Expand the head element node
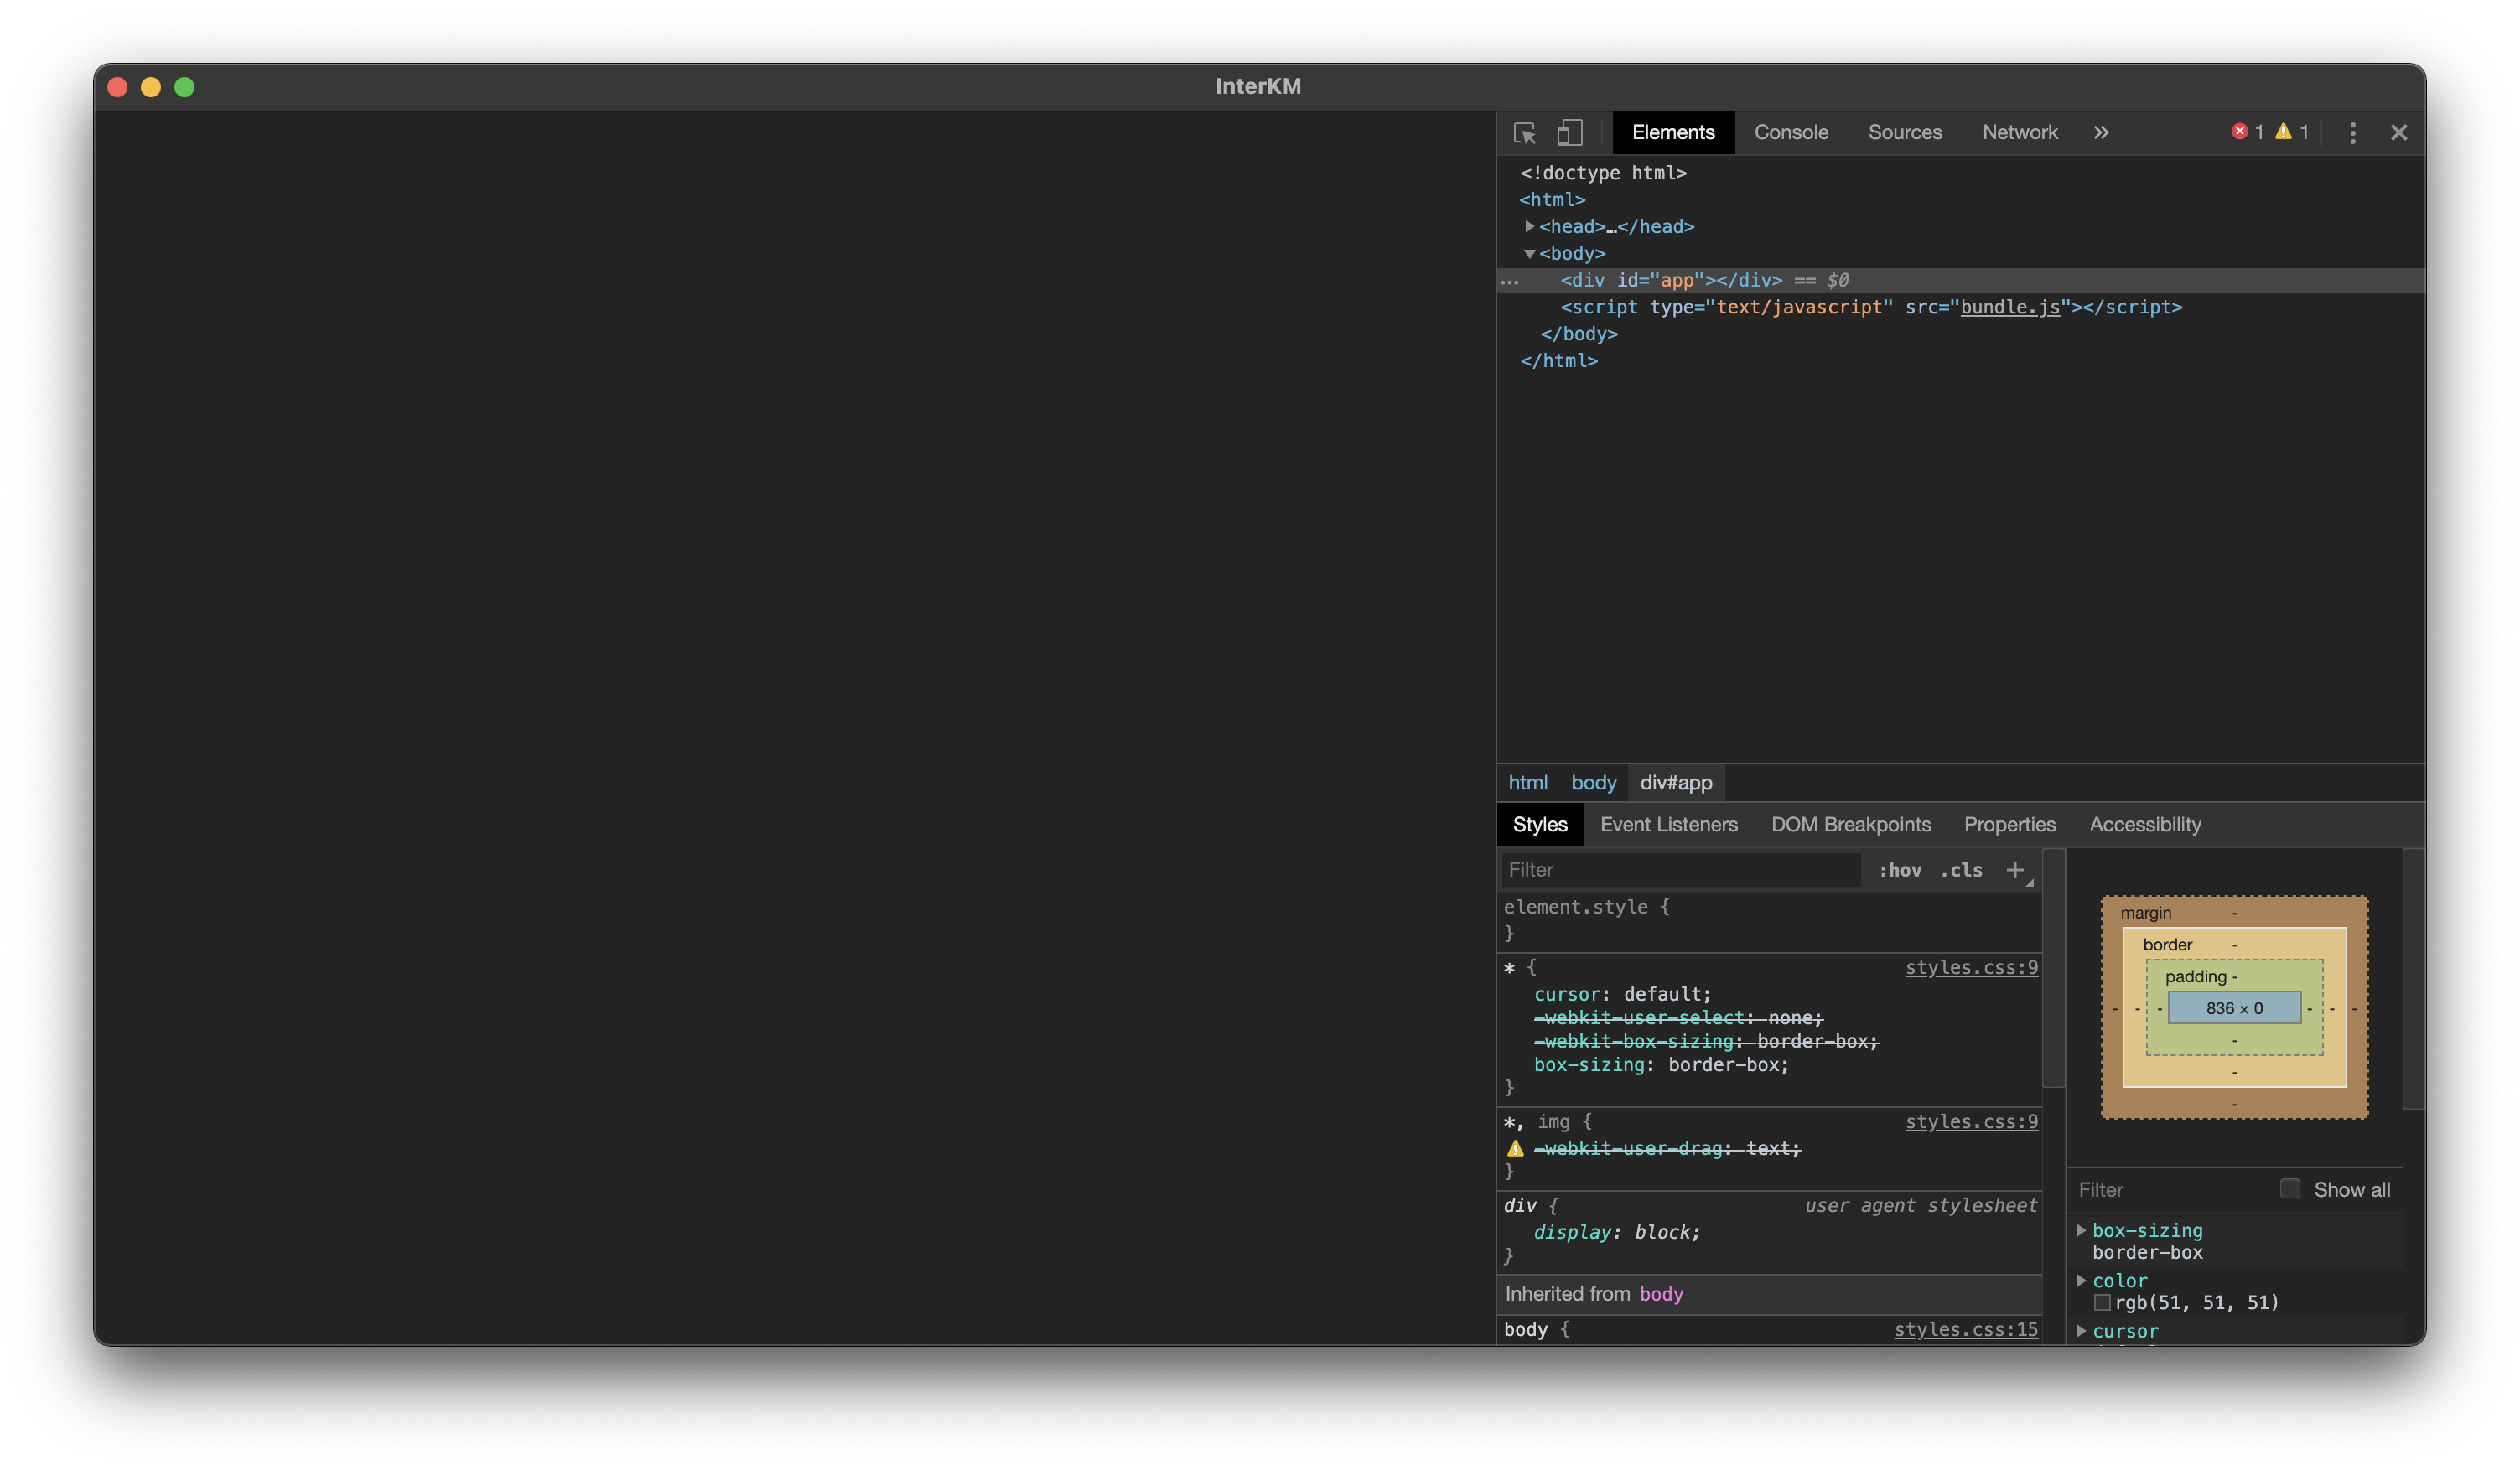This screenshot has width=2520, height=1470. coord(1529,227)
